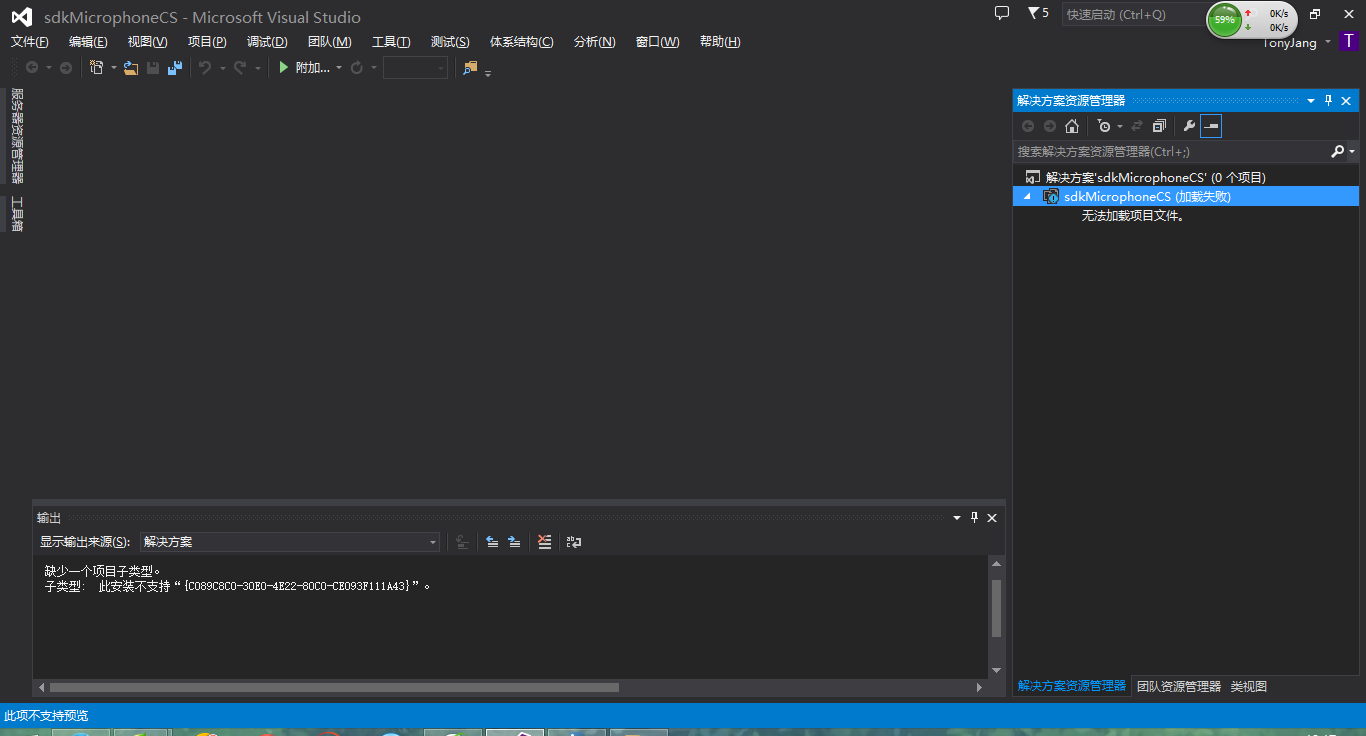Click the Forward arrow in Solution Explorer toolbar
The image size is (1366, 736).
(1050, 126)
